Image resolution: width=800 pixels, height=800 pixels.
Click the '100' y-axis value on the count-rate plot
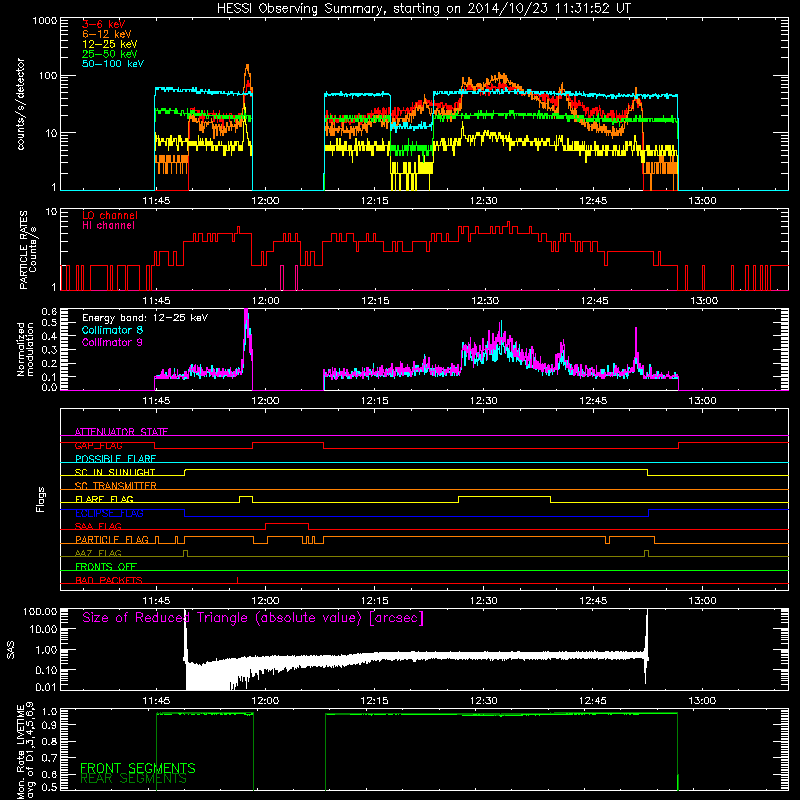tap(47, 76)
